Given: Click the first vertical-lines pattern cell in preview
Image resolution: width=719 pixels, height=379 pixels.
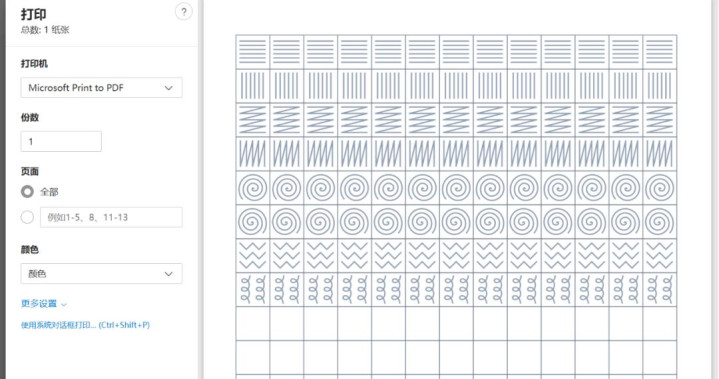Looking at the screenshot, I should pos(253,86).
